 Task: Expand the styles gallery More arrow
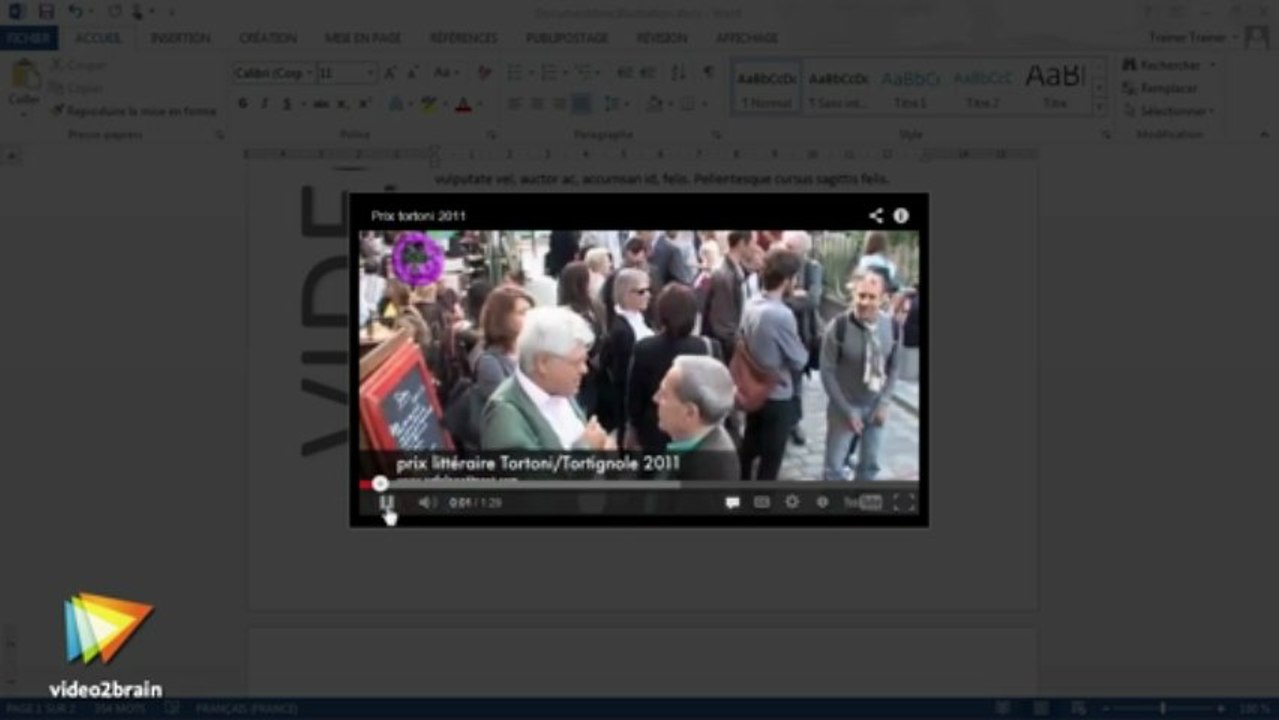coord(1100,106)
